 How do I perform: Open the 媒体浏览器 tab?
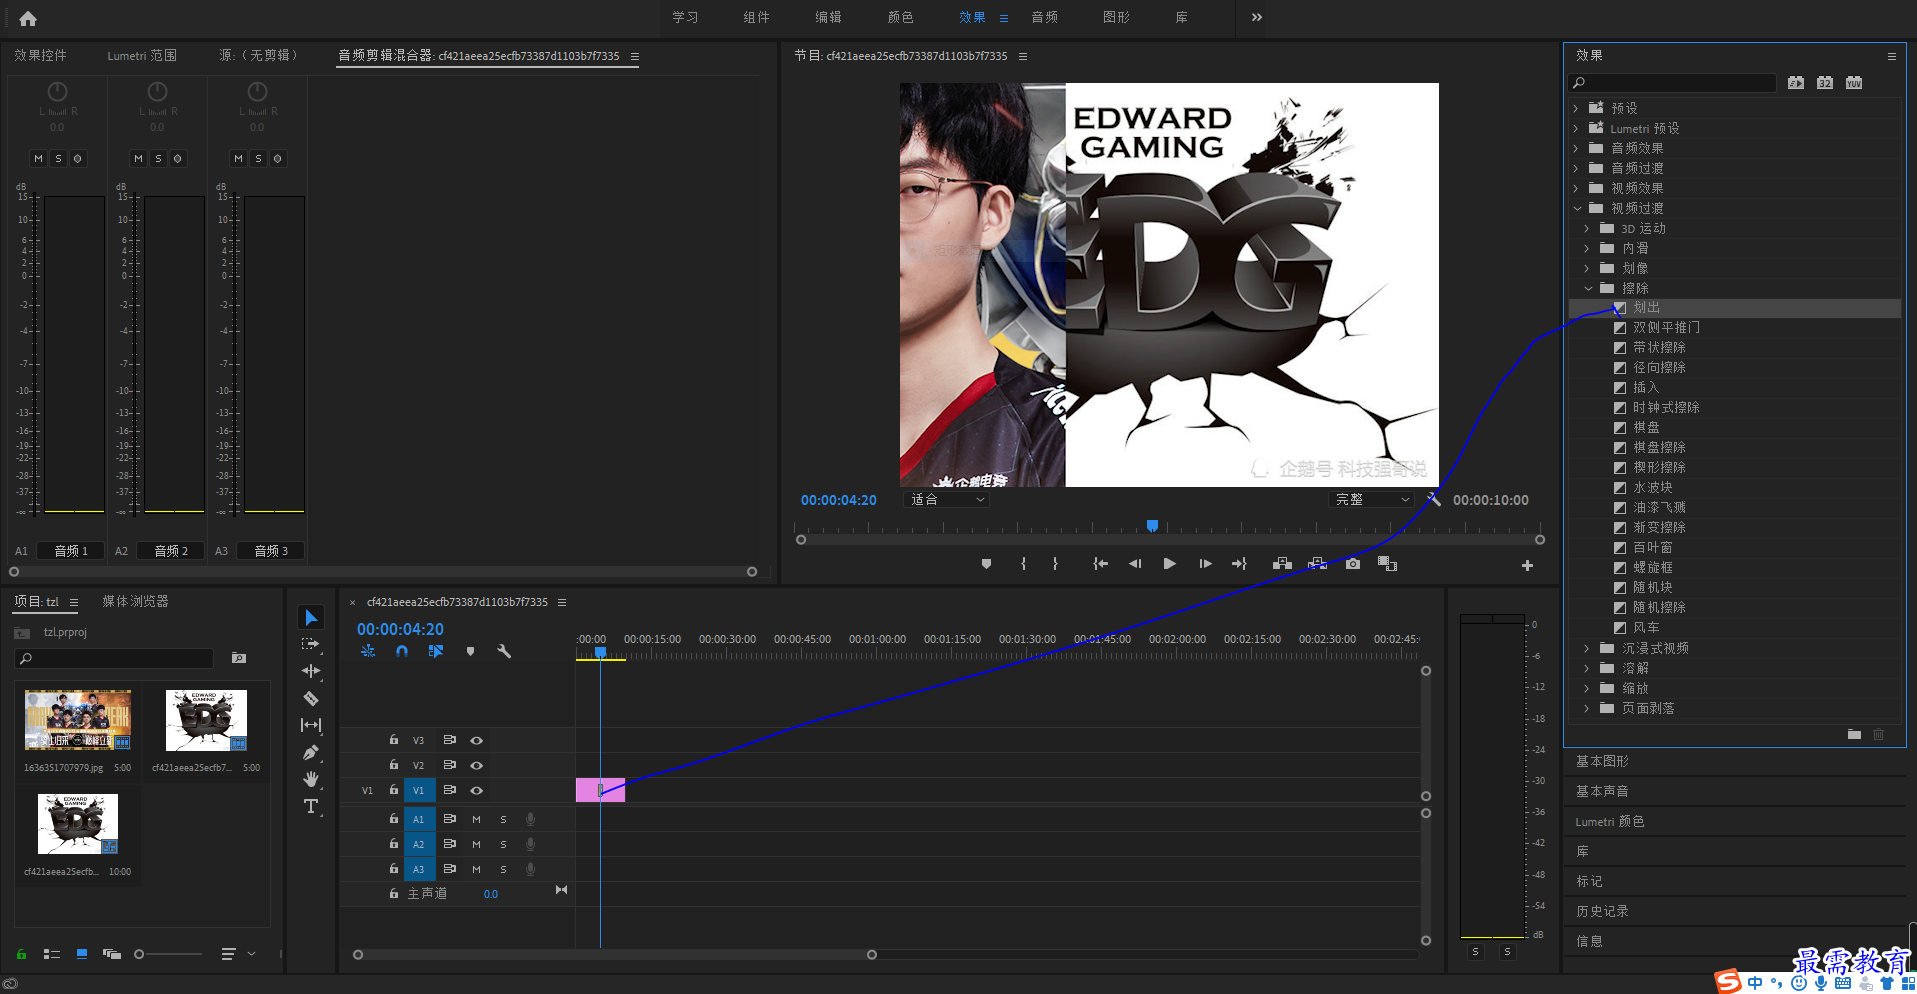click(x=135, y=601)
